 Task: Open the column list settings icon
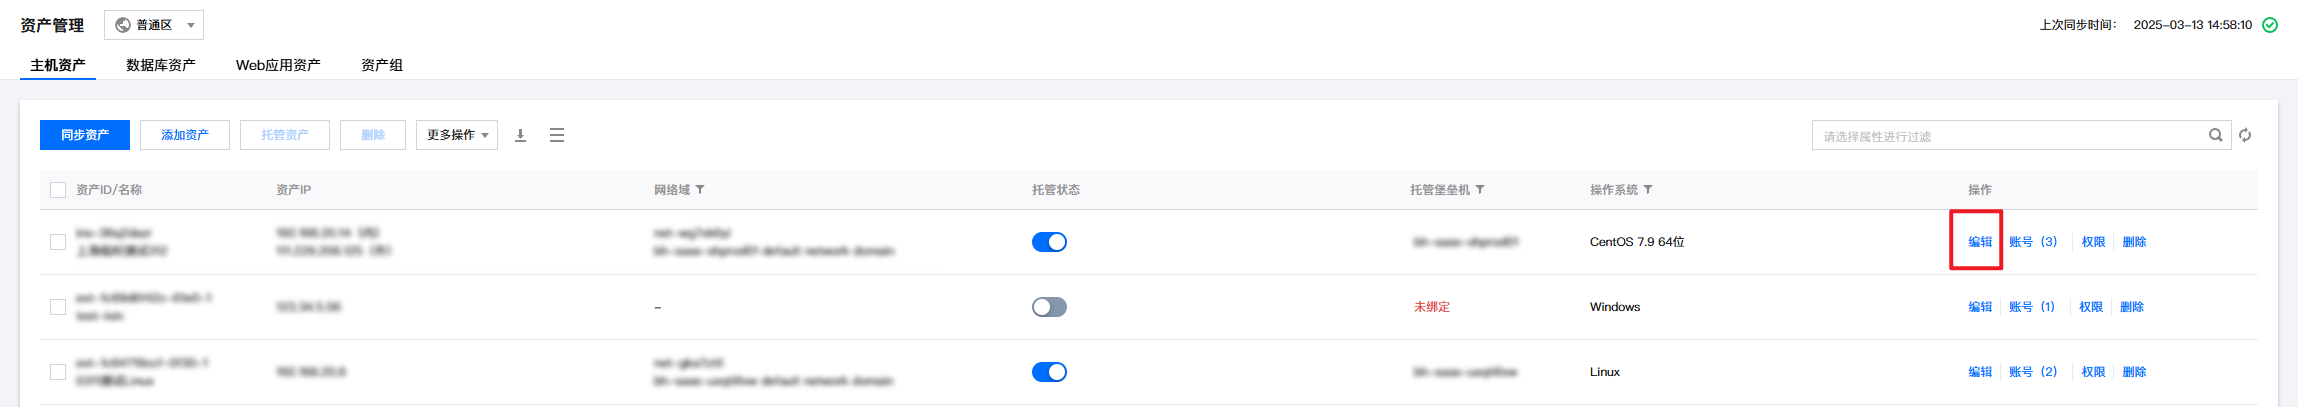(557, 135)
